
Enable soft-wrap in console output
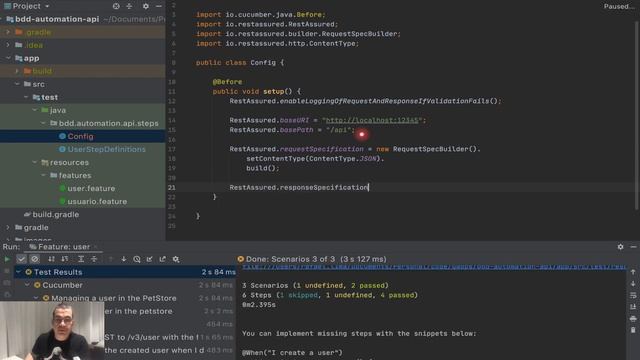pyautogui.click(x=633, y=295)
